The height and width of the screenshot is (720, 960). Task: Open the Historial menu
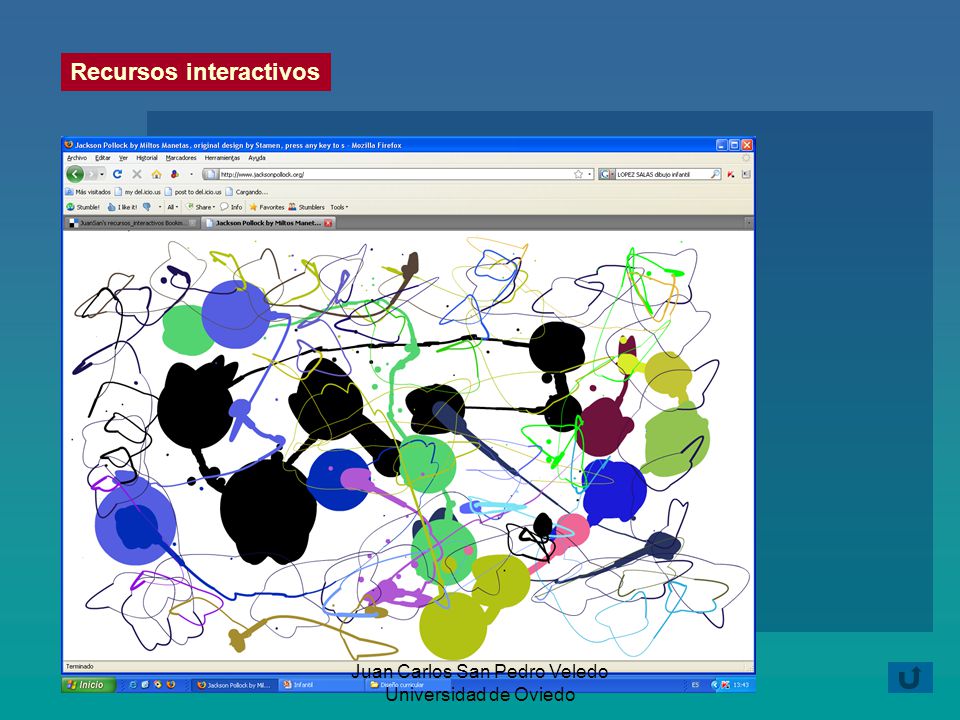point(147,158)
